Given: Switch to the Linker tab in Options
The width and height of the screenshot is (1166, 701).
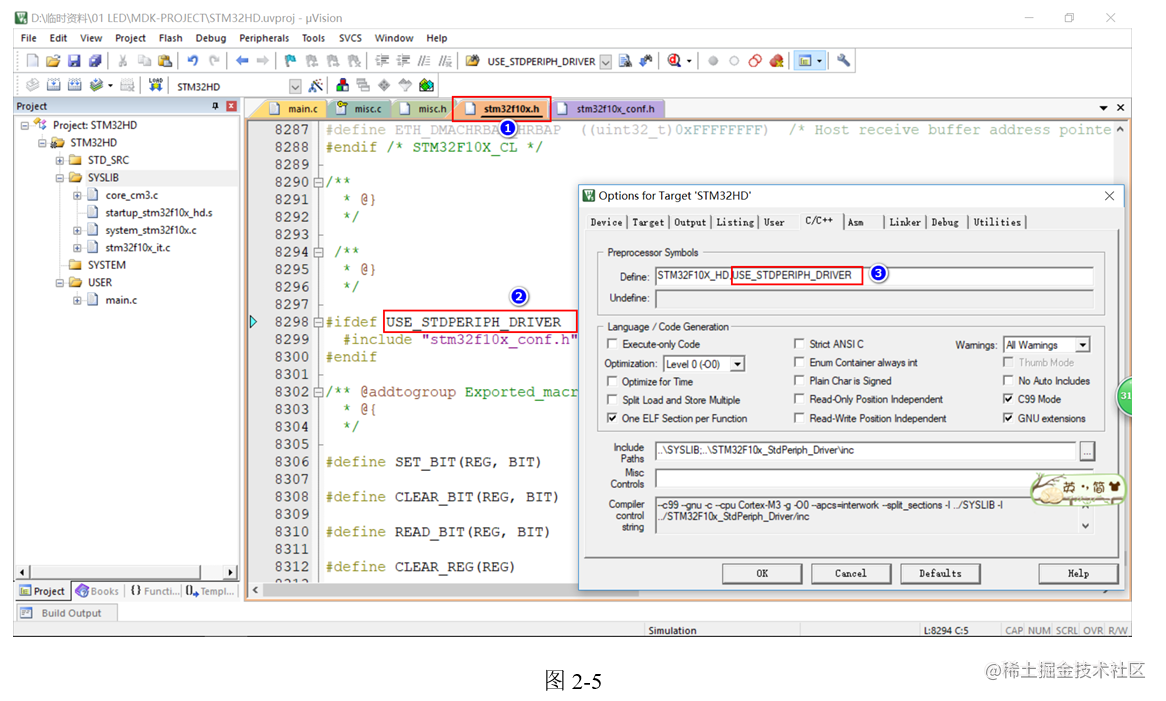Looking at the screenshot, I should pos(904,222).
